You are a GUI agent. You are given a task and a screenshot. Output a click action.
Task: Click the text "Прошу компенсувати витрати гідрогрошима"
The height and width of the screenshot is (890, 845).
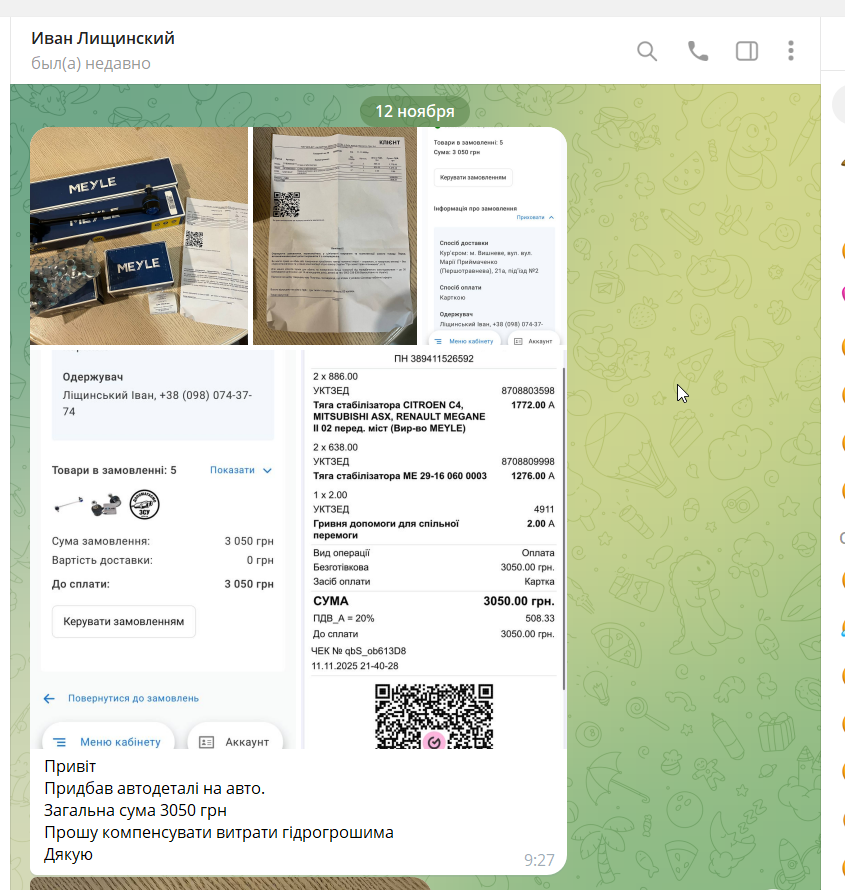(219, 832)
